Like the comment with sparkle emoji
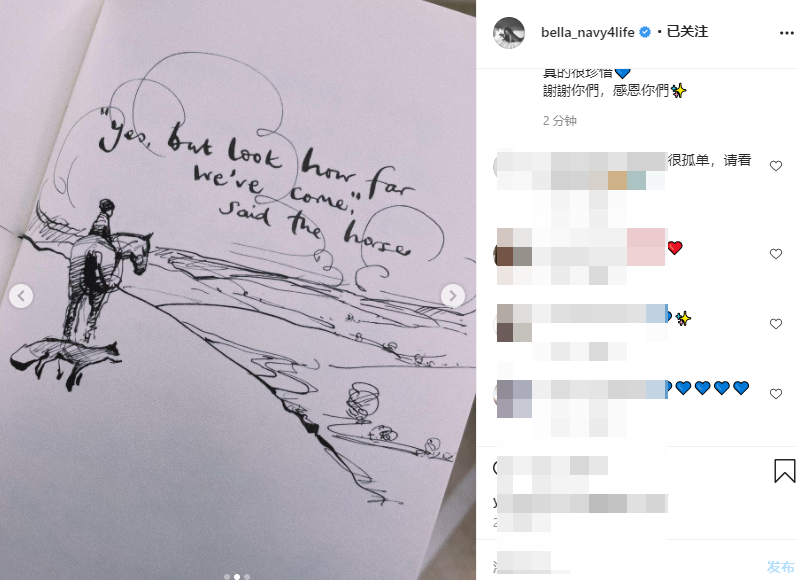 tap(776, 324)
